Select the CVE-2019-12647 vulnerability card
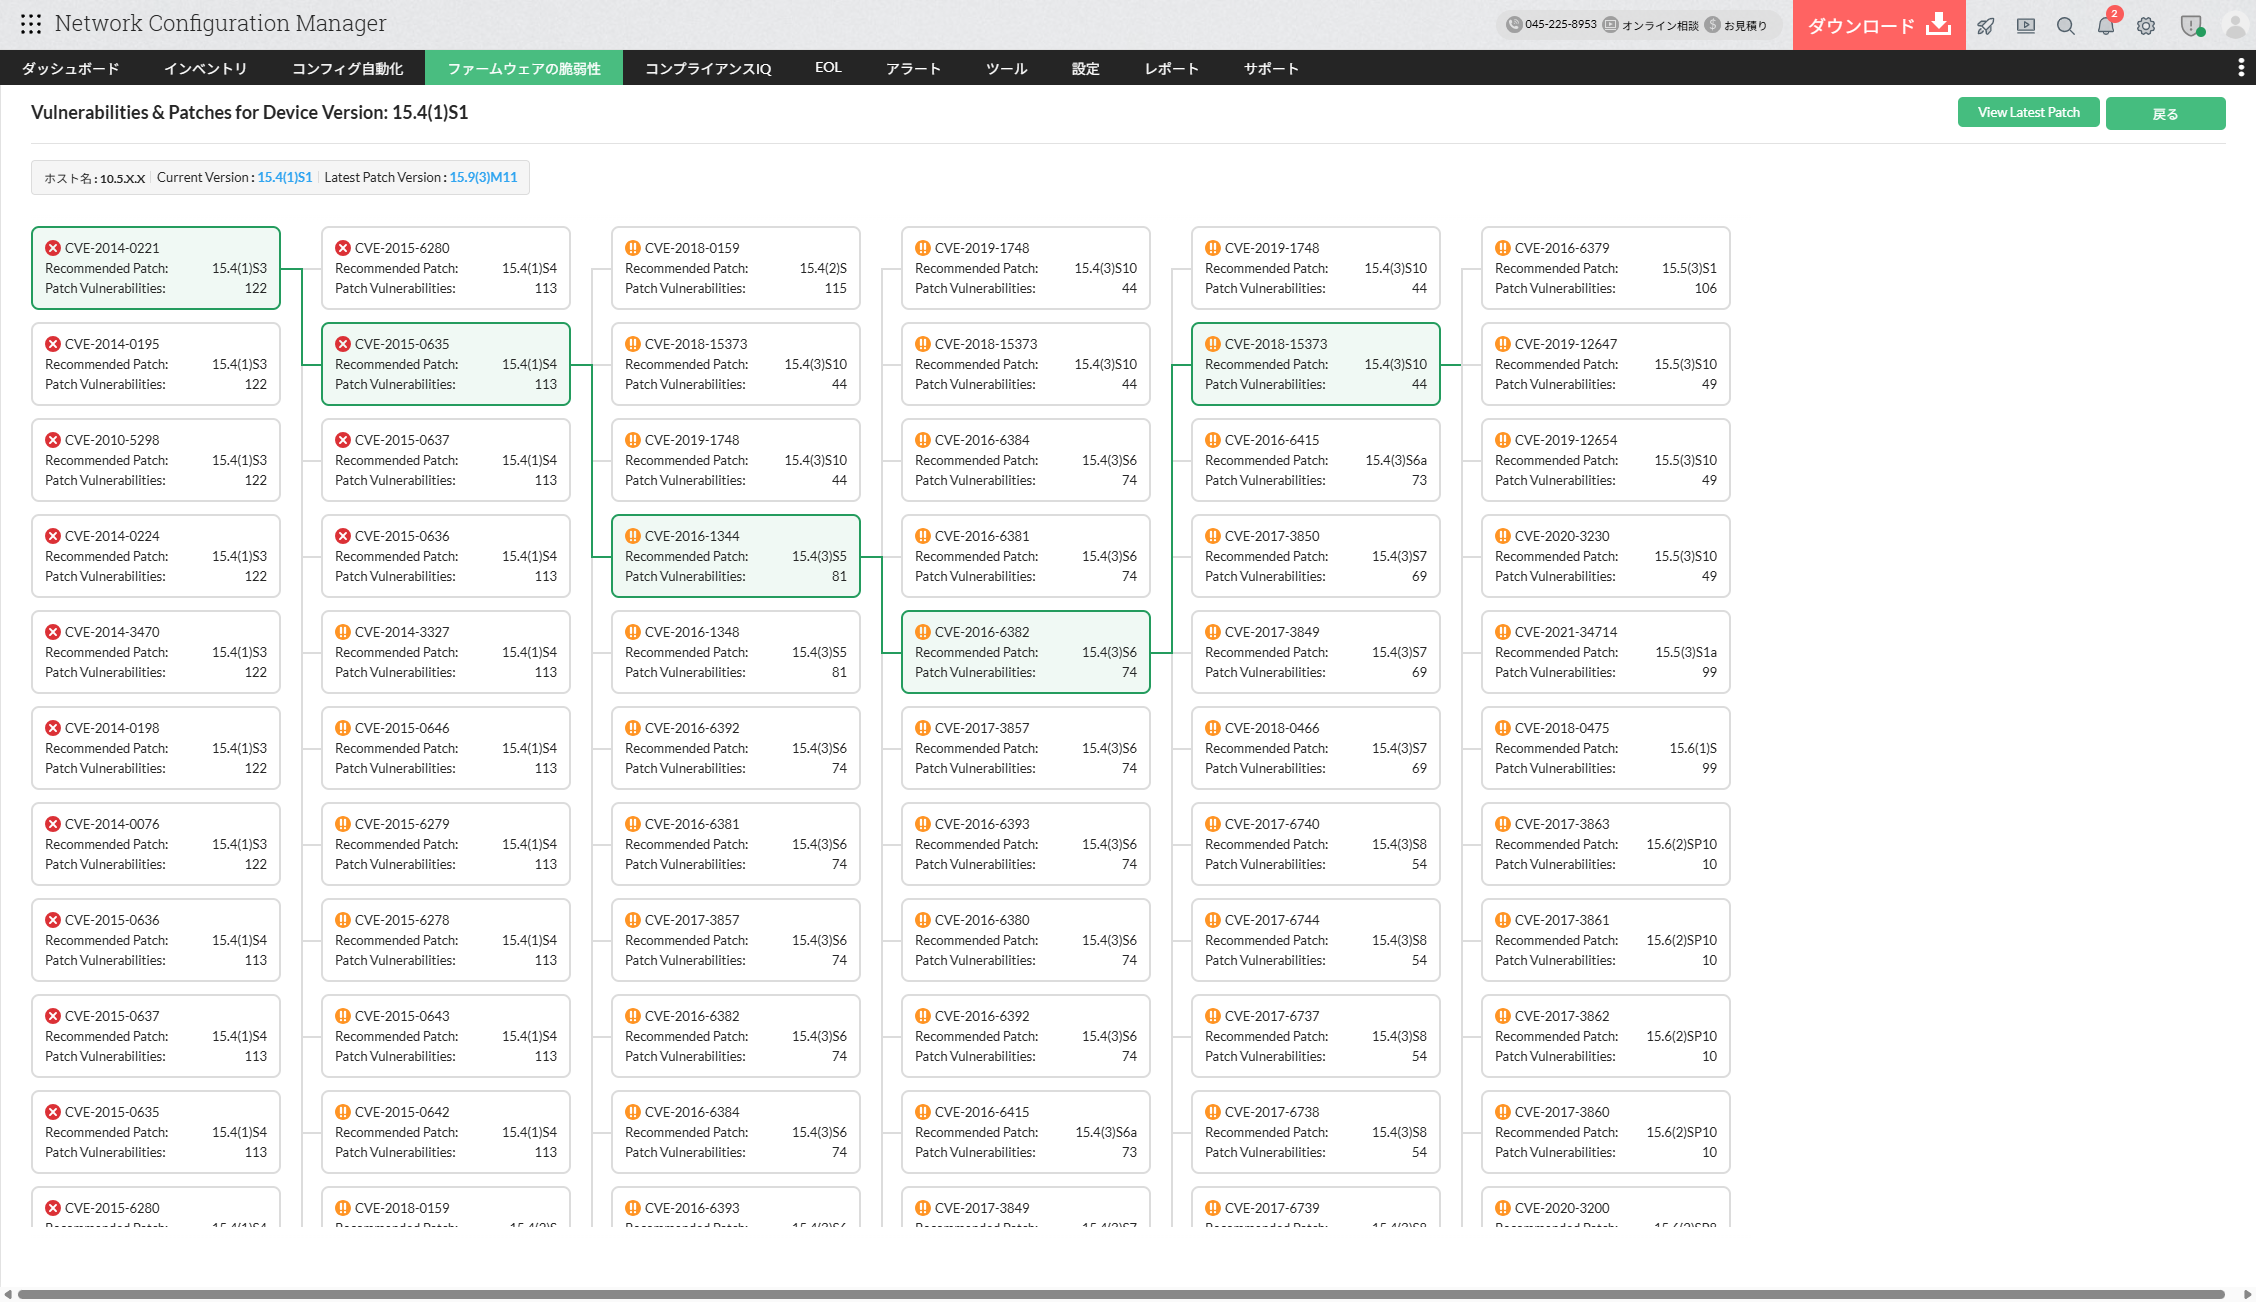The width and height of the screenshot is (2256, 1302). click(1606, 364)
